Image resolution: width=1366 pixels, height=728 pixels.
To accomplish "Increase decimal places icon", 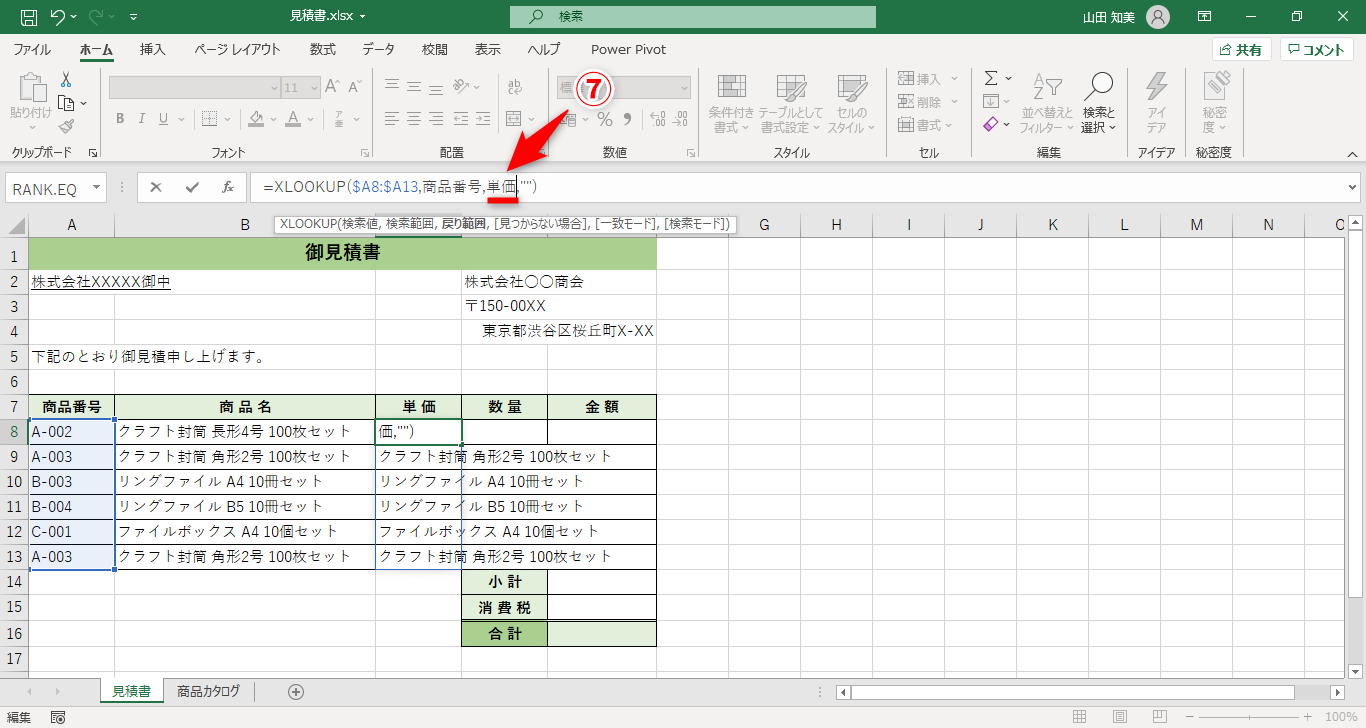I will (658, 119).
